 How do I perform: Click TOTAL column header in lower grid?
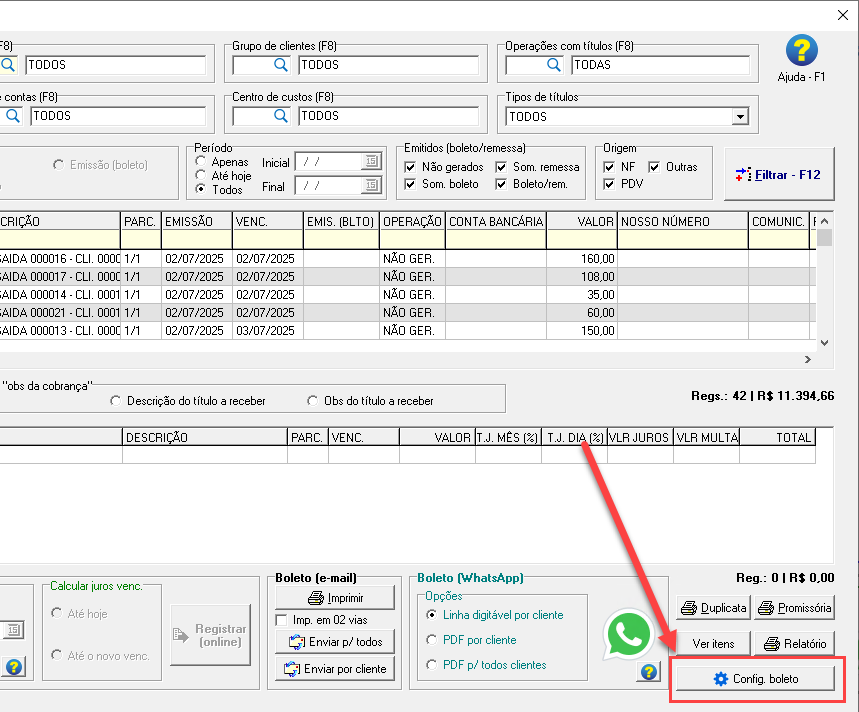777,438
